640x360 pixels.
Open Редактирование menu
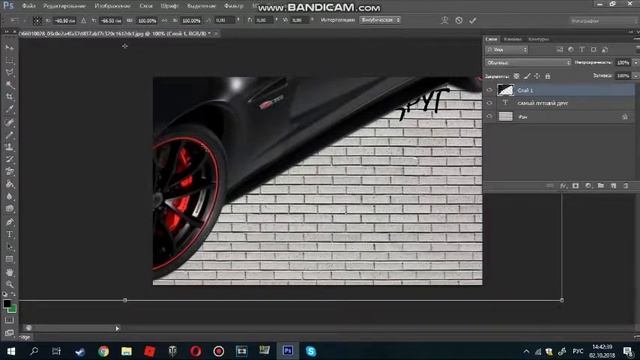(x=64, y=6)
